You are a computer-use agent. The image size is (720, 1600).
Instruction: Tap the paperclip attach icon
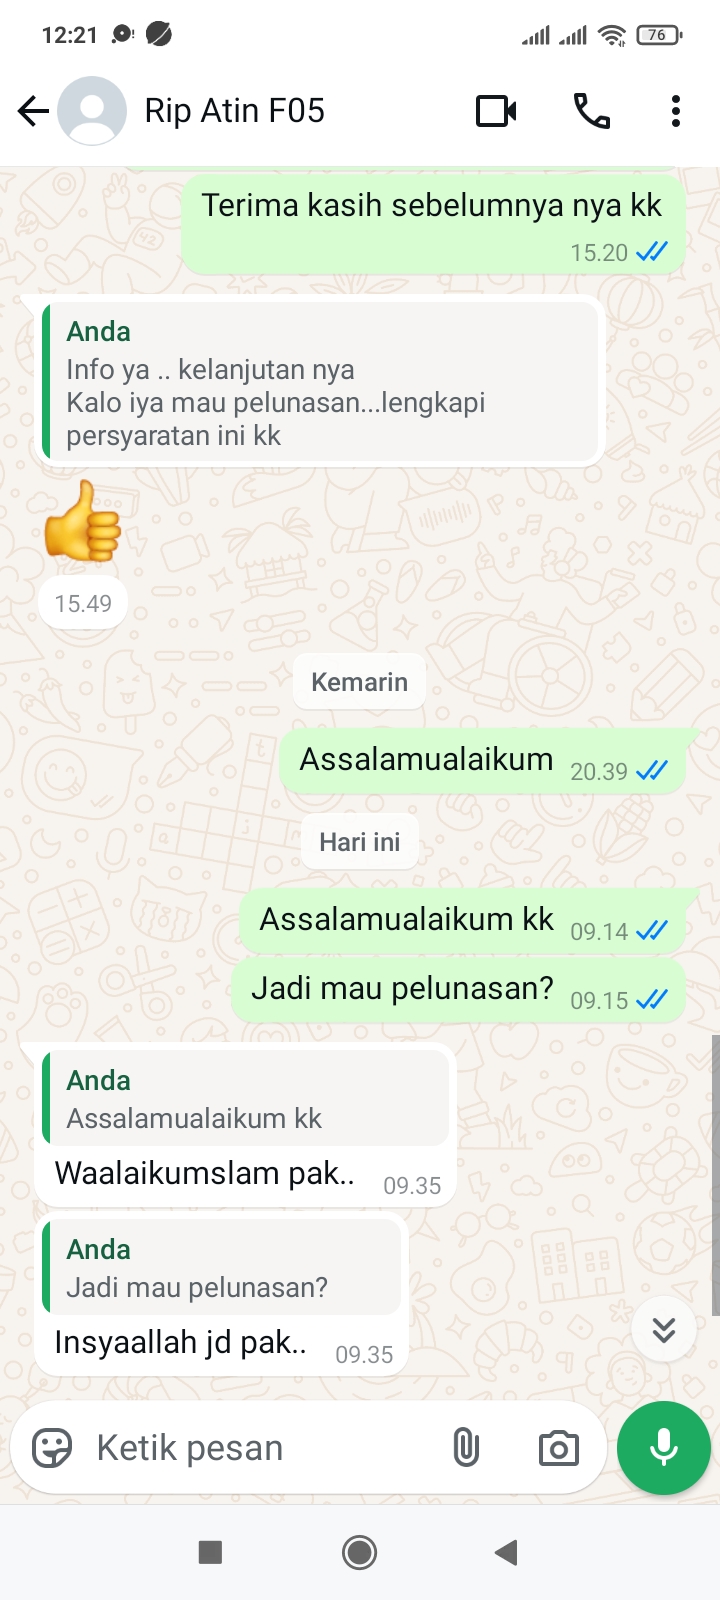[x=466, y=1447]
